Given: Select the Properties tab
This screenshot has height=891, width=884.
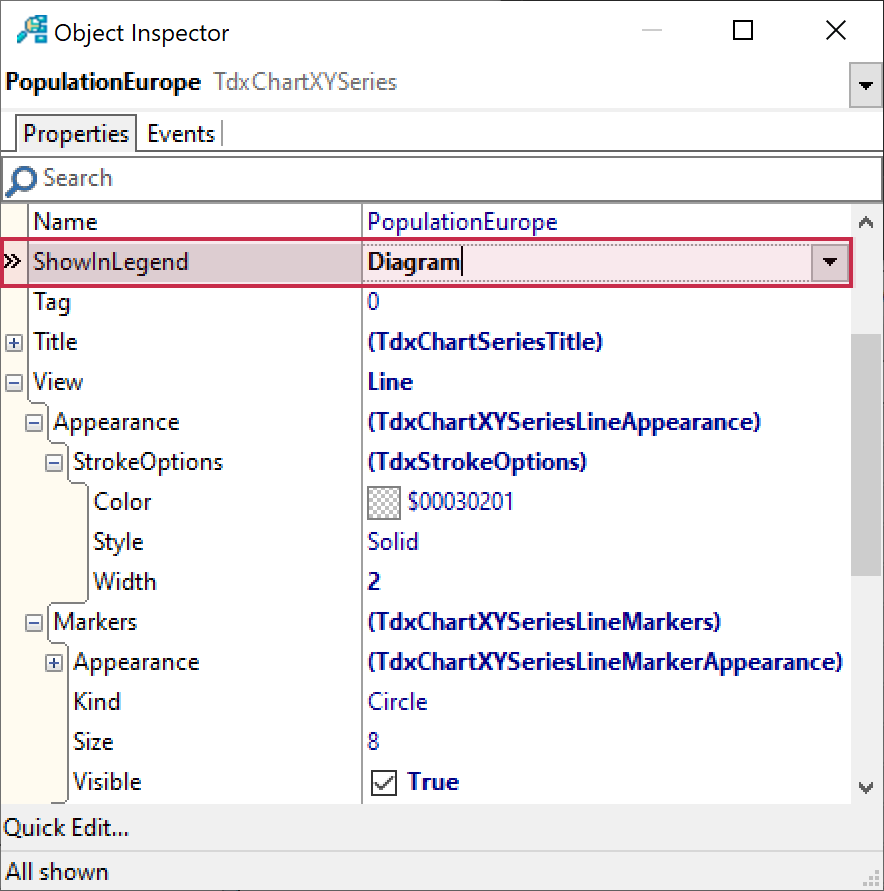Looking at the screenshot, I should (x=76, y=134).
